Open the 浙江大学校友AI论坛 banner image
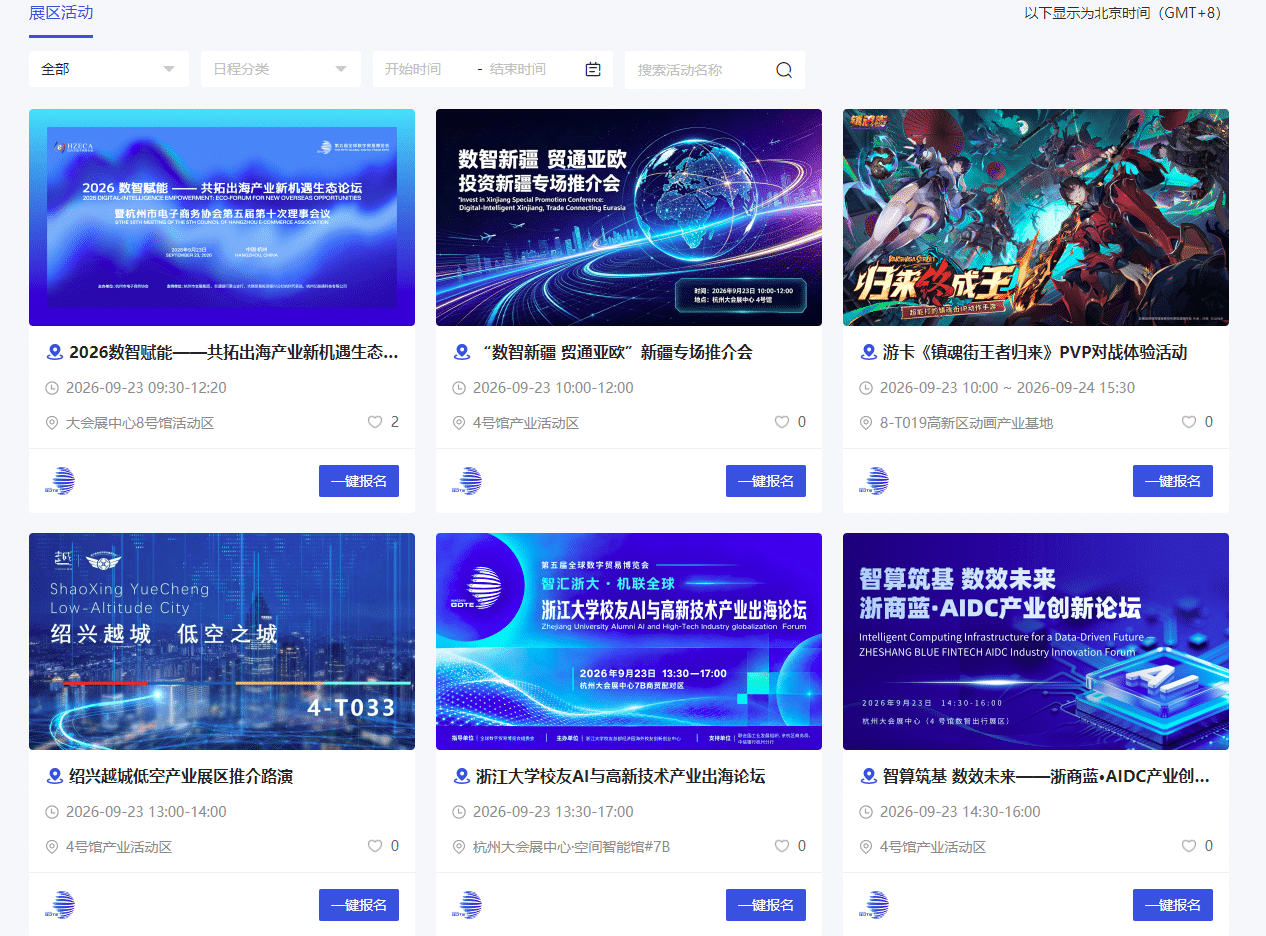This screenshot has height=936, width=1266. (x=629, y=641)
